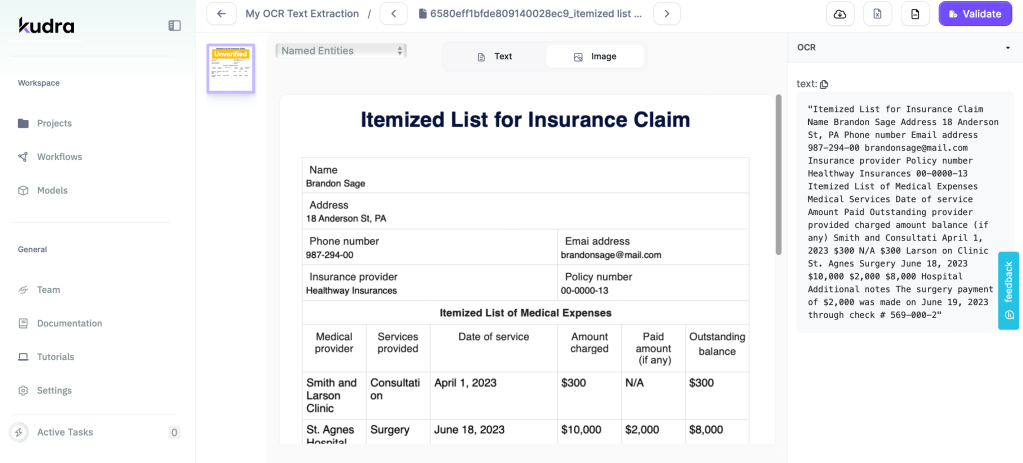1023x463 pixels.
Task: Click email 'brandonsage@mail.com' in document
Action: click(x=611, y=255)
